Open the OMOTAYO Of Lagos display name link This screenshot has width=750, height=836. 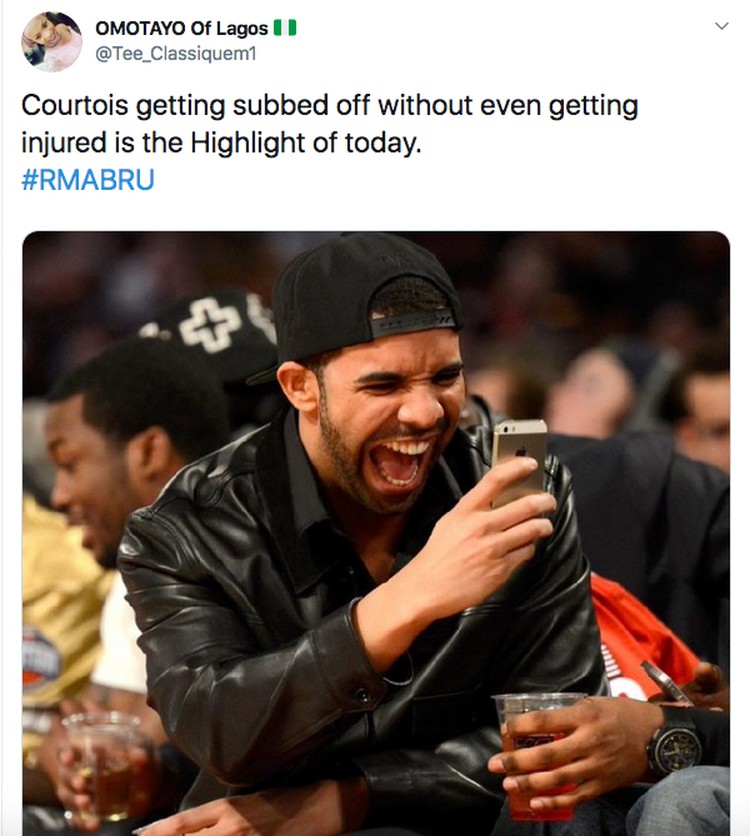181,28
